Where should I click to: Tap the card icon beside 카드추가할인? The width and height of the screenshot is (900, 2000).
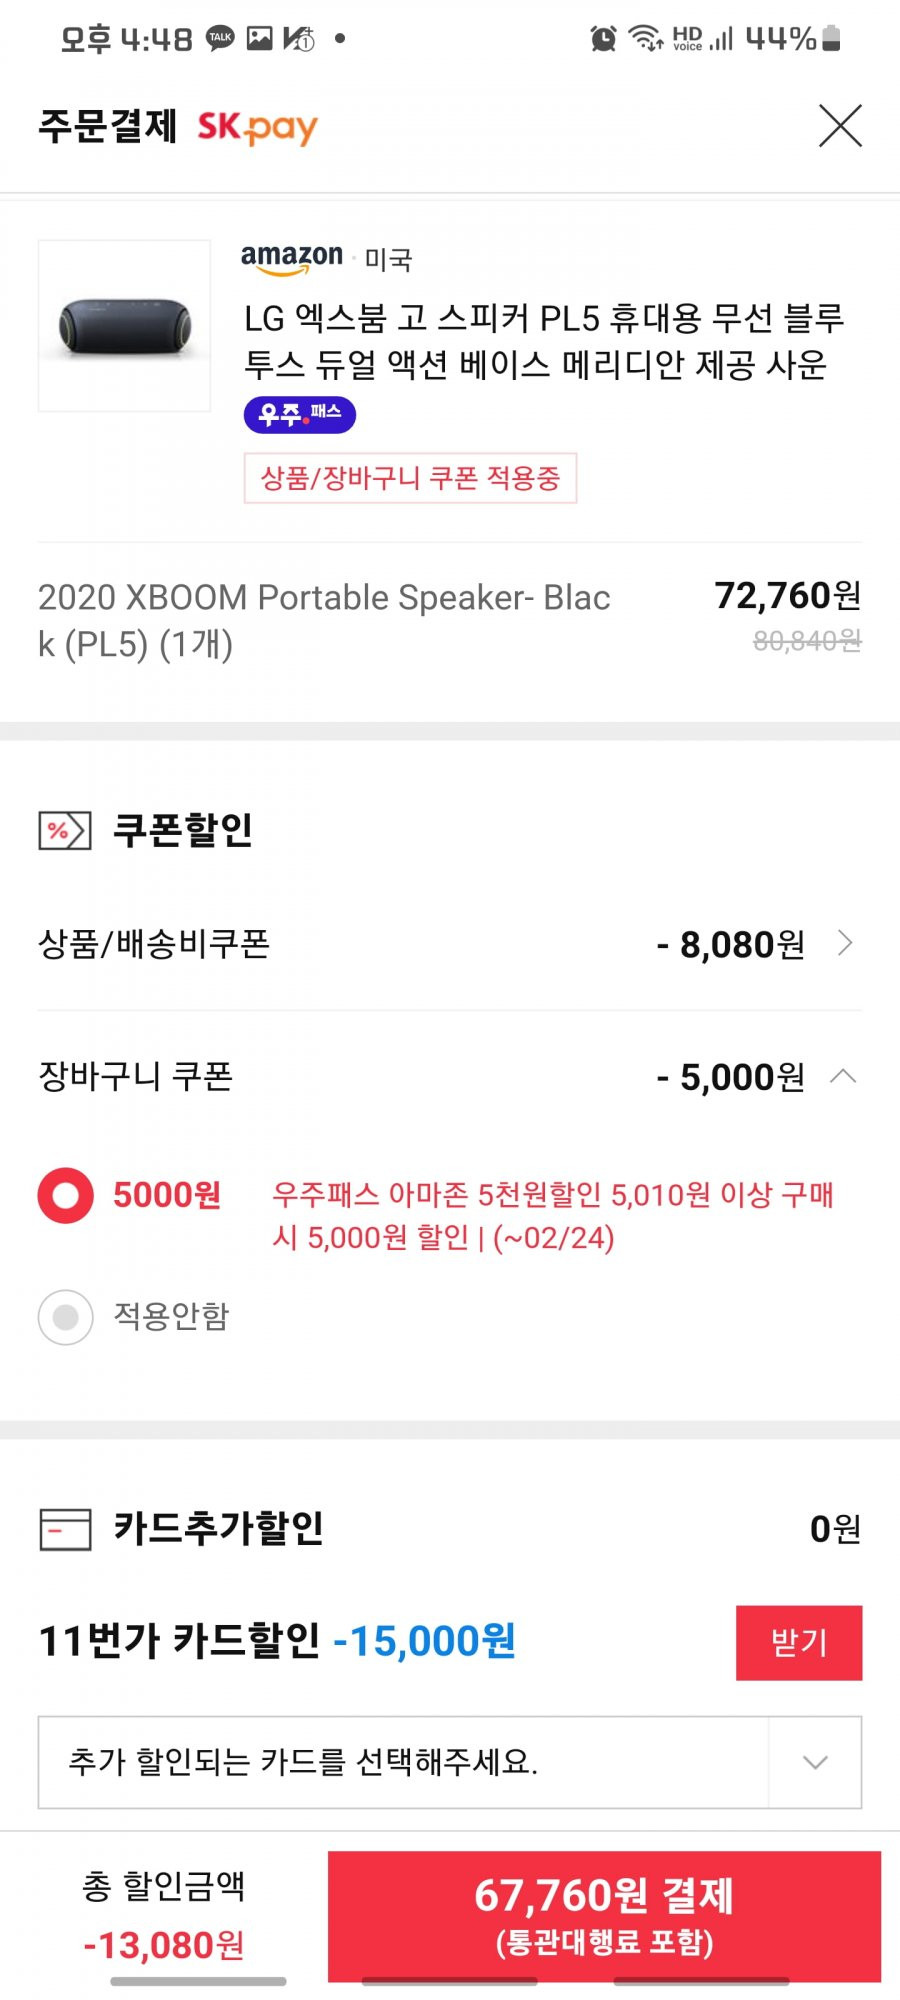point(65,1529)
